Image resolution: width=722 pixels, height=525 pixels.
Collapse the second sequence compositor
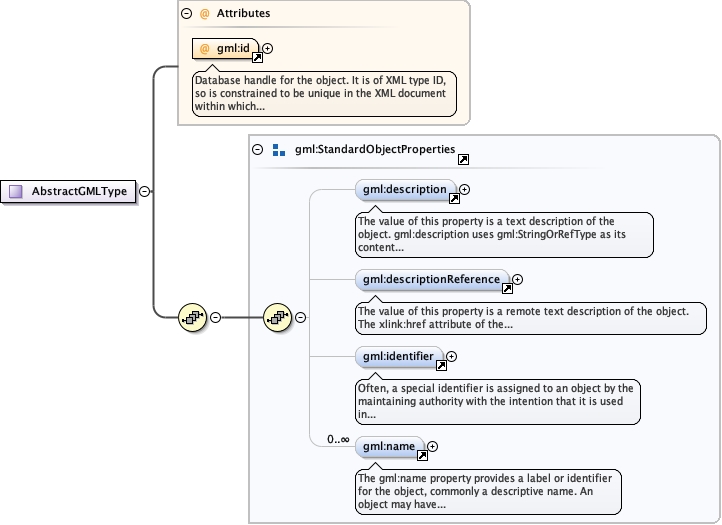point(300,318)
